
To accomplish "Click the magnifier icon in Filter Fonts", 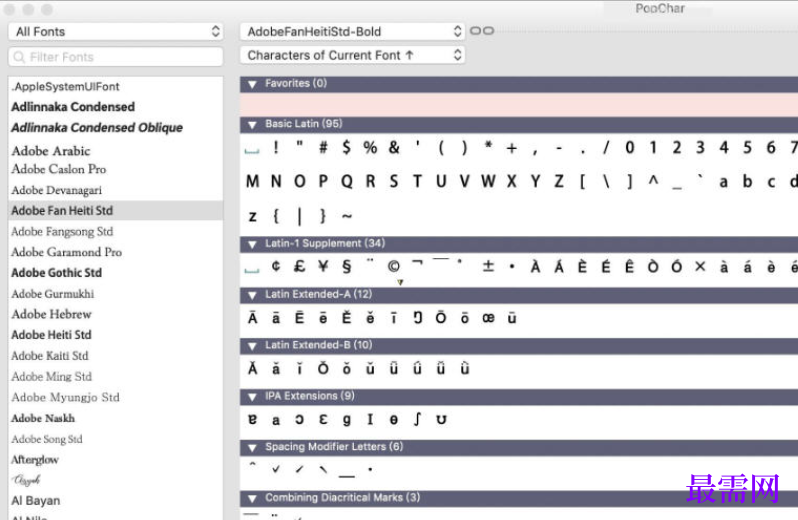I will click(x=19, y=57).
